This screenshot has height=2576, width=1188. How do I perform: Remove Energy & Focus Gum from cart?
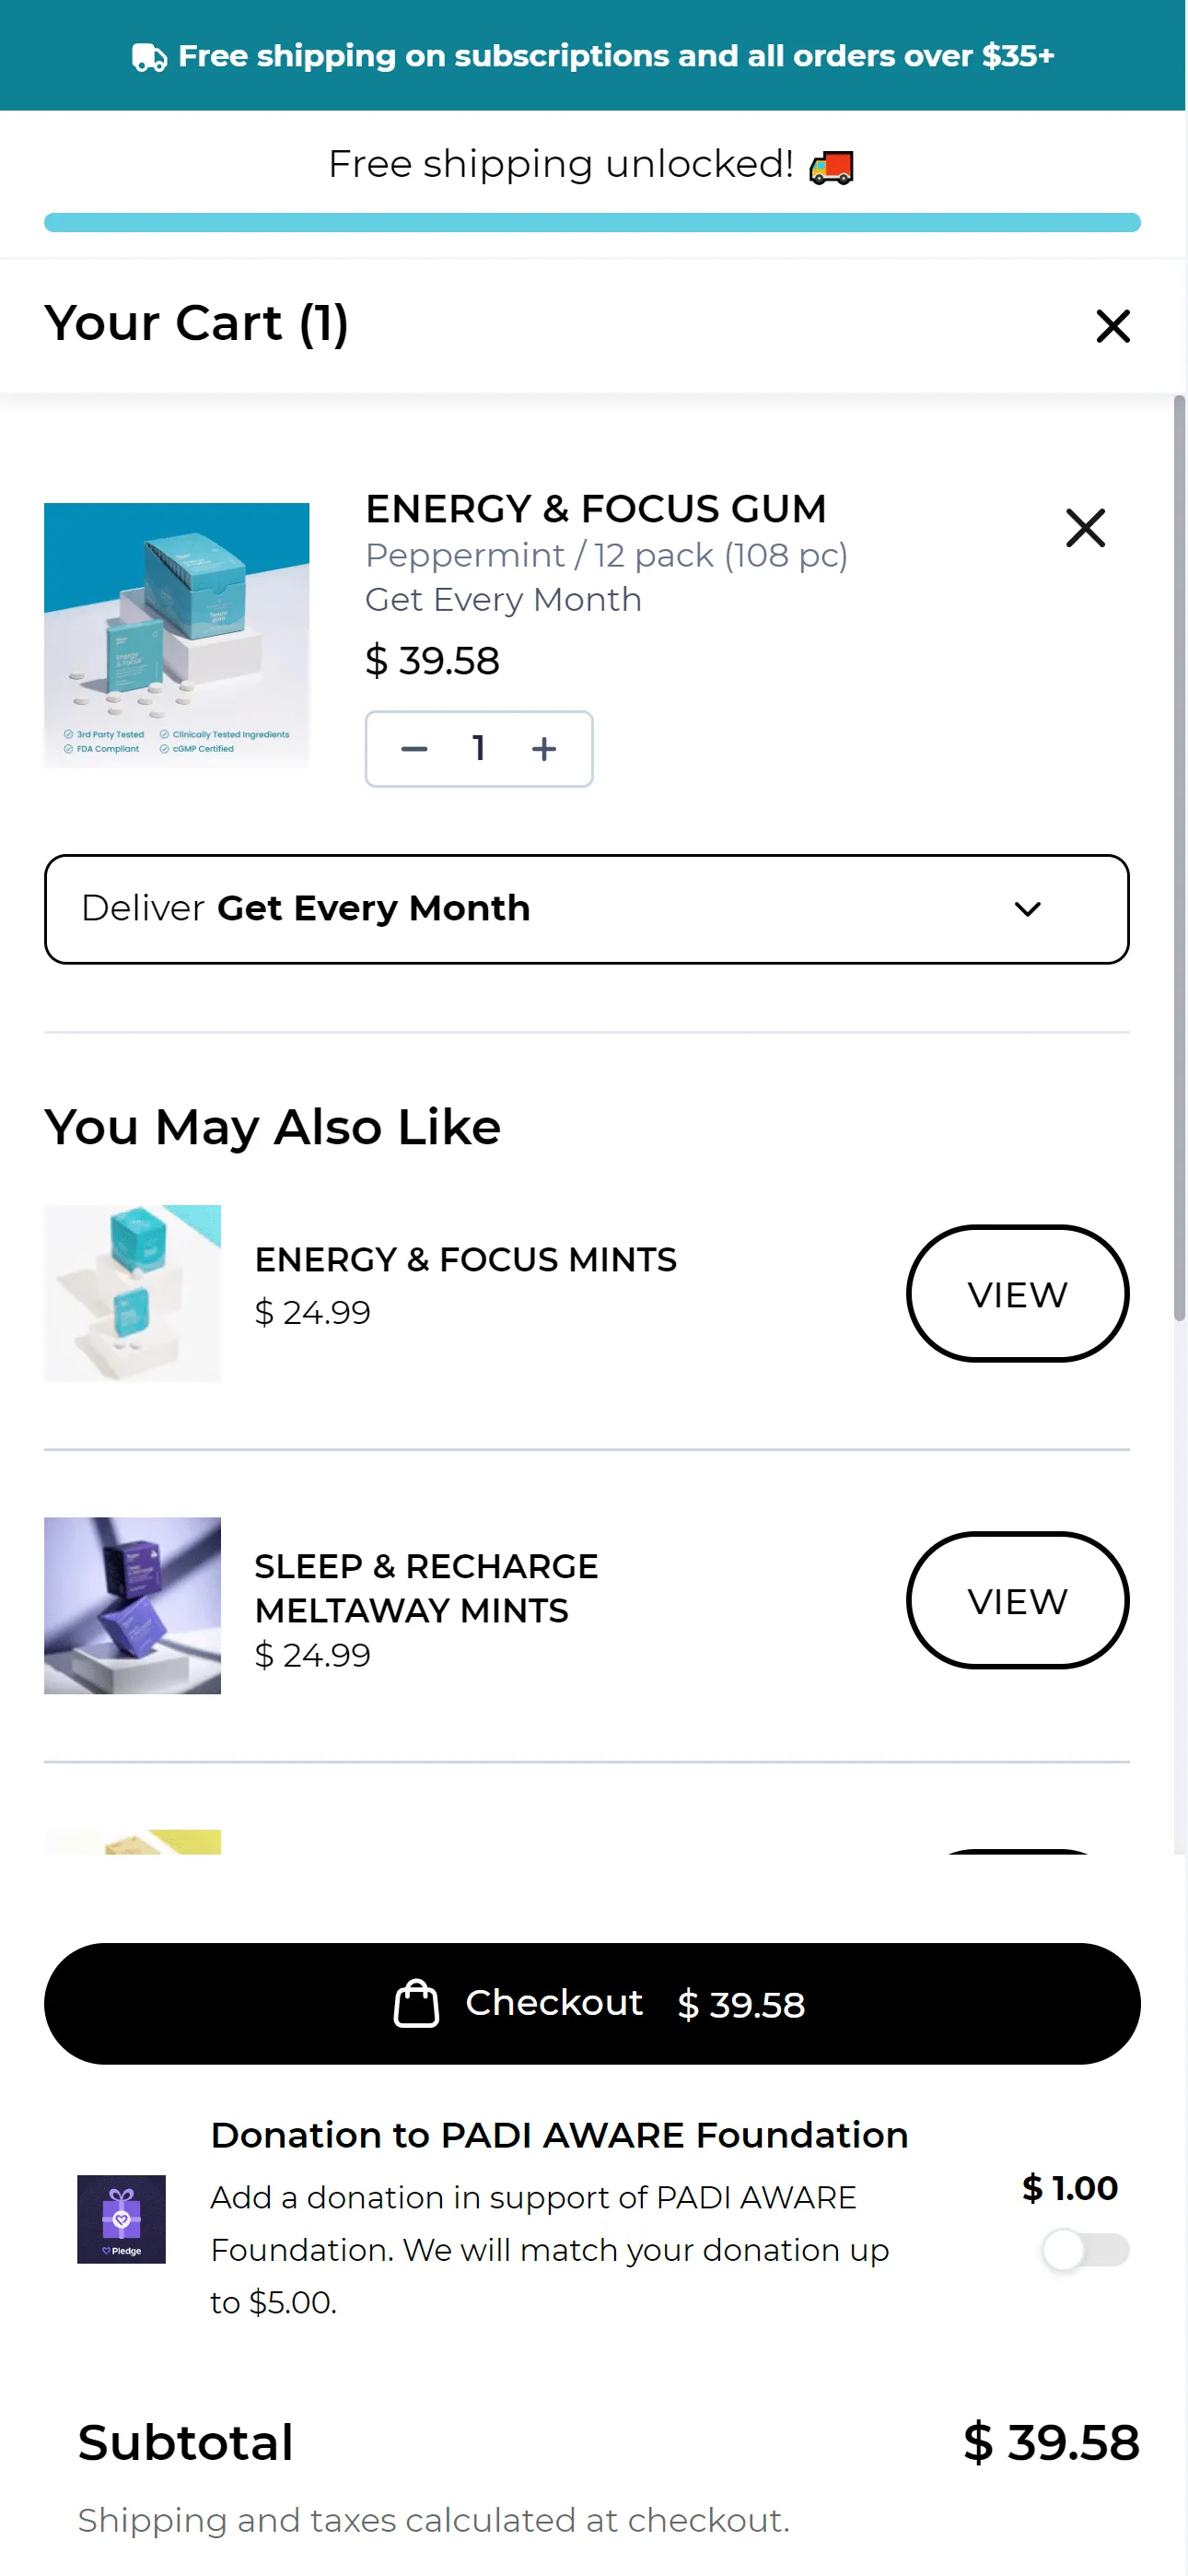point(1085,528)
